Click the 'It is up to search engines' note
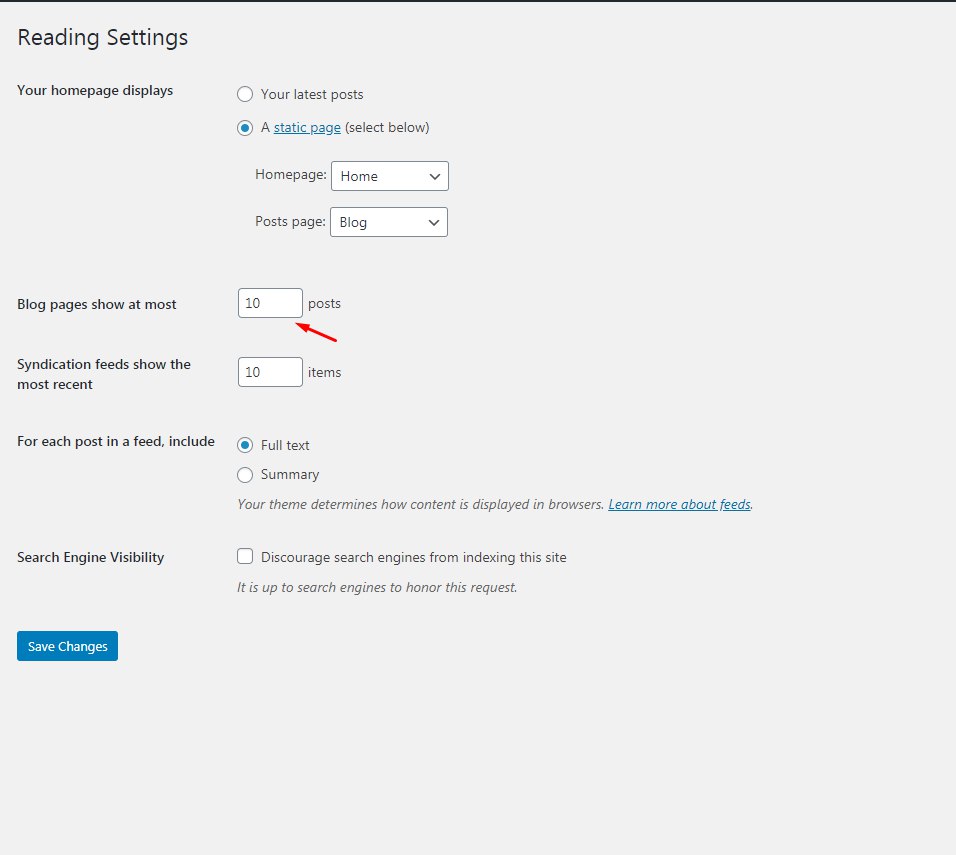Screen dimensions: 956x855 (x=377, y=587)
